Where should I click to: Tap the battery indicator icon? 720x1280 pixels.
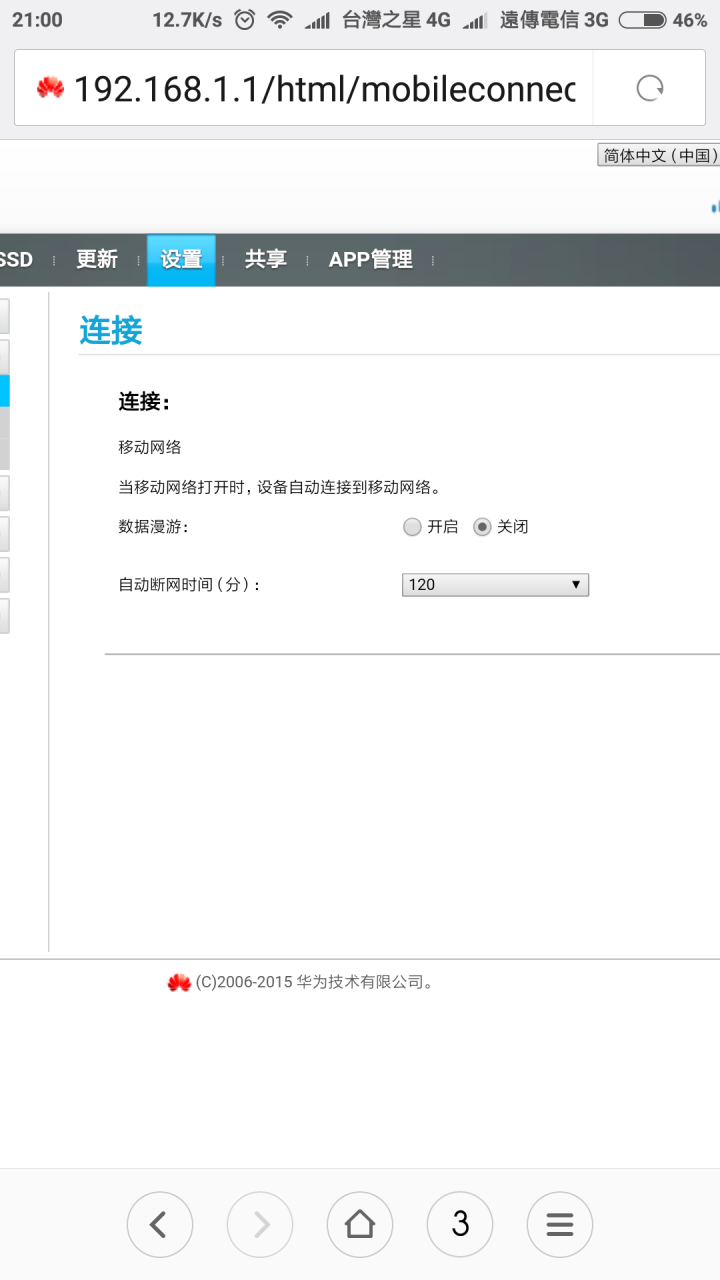coord(642,20)
